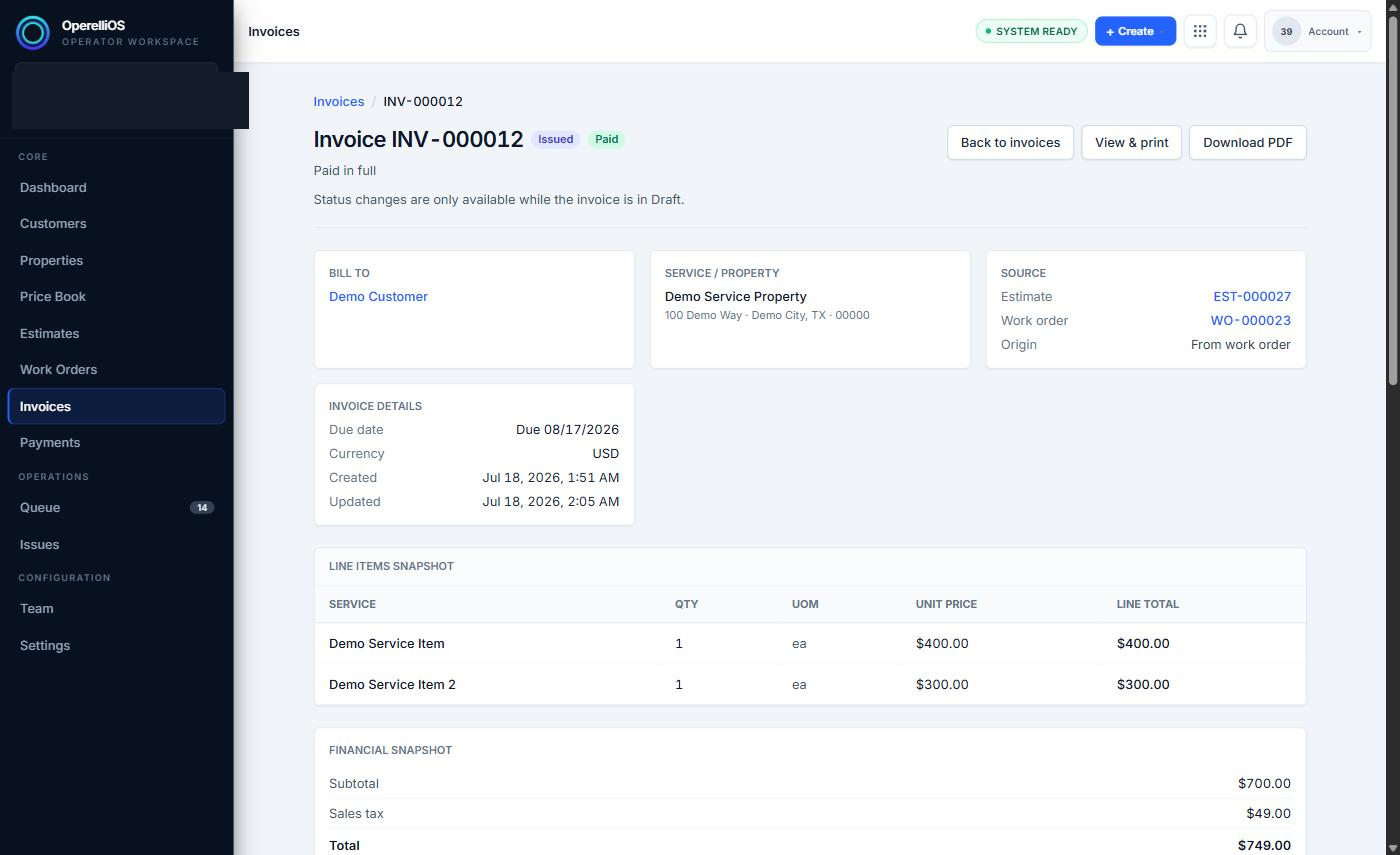Click the Demo Service Item row
The width and height of the screenshot is (1400, 855).
tap(810, 643)
